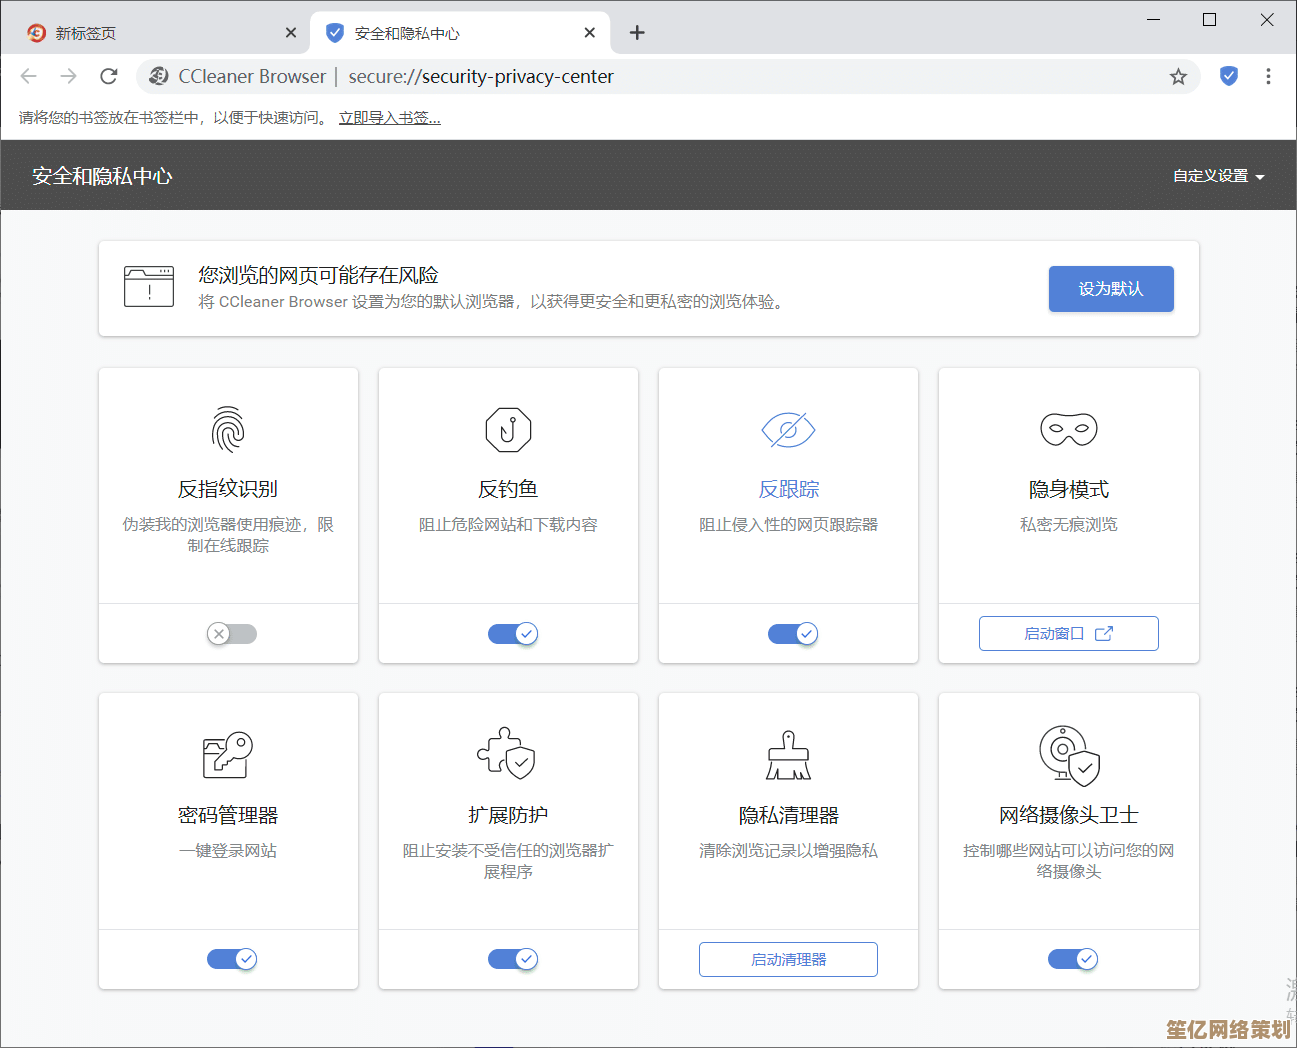
Task: Open a new tab with plus button
Action: [637, 33]
